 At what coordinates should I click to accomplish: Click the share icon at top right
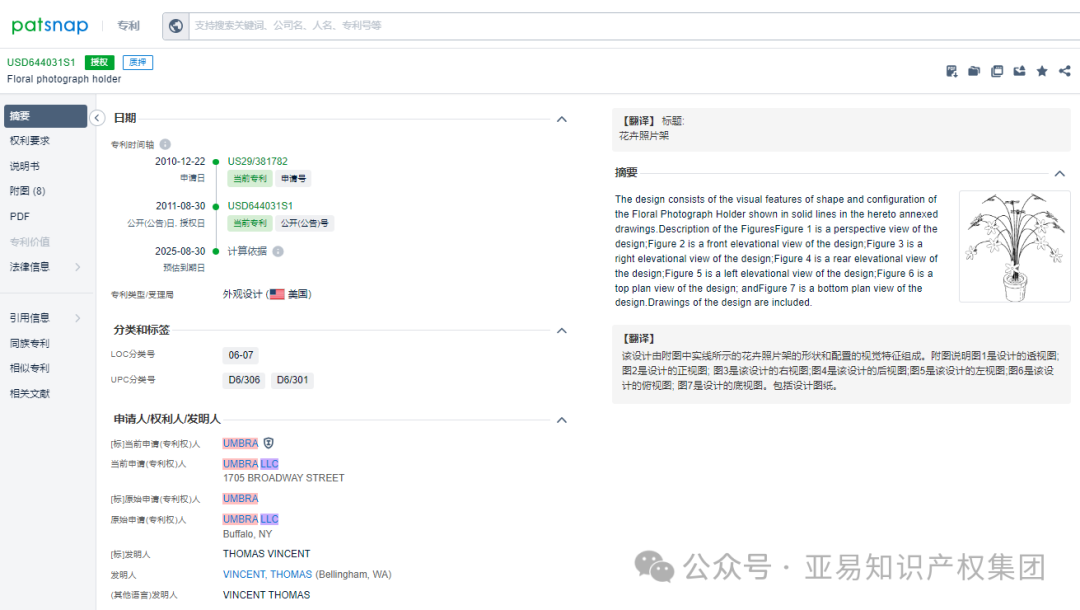coord(1065,71)
